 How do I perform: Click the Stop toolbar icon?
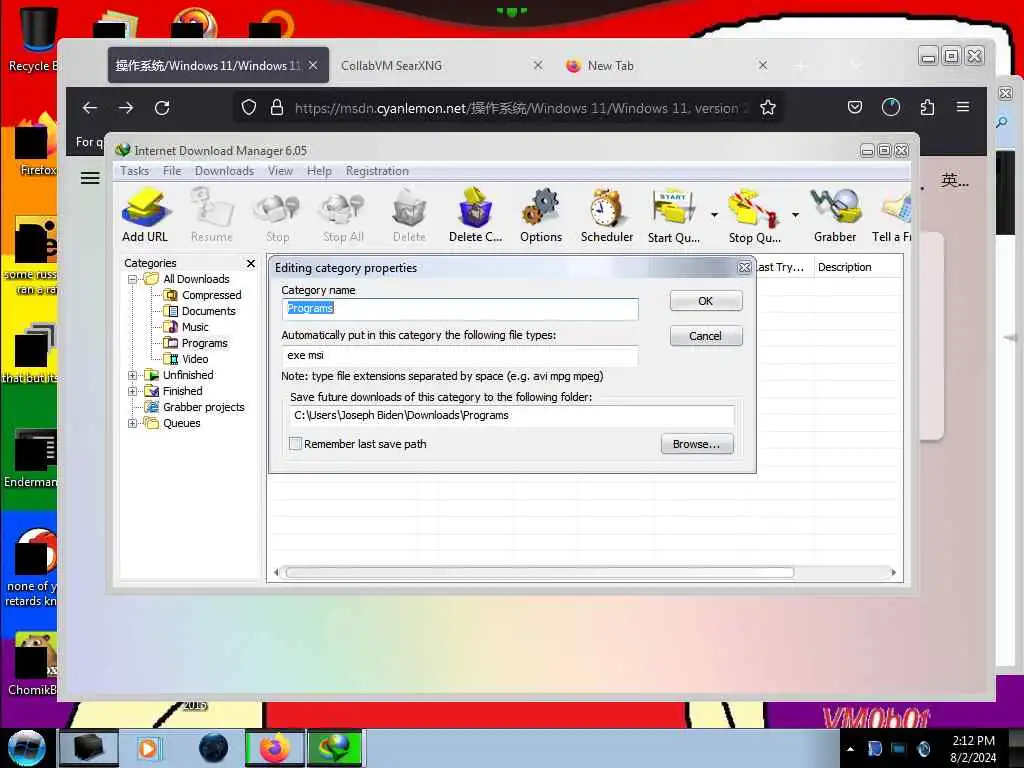(278, 216)
